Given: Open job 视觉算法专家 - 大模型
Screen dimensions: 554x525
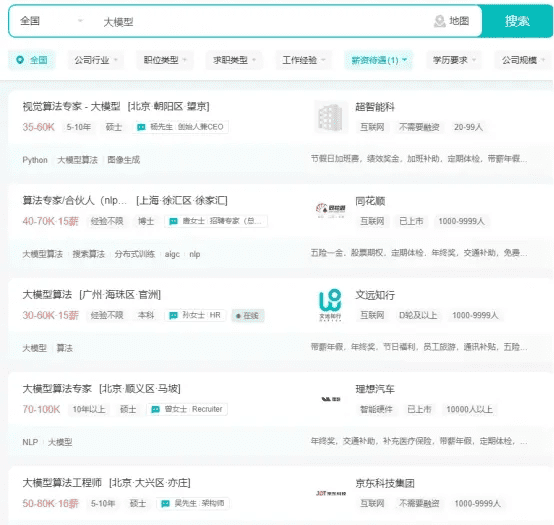Looking at the screenshot, I should pyautogui.click(x=71, y=106).
